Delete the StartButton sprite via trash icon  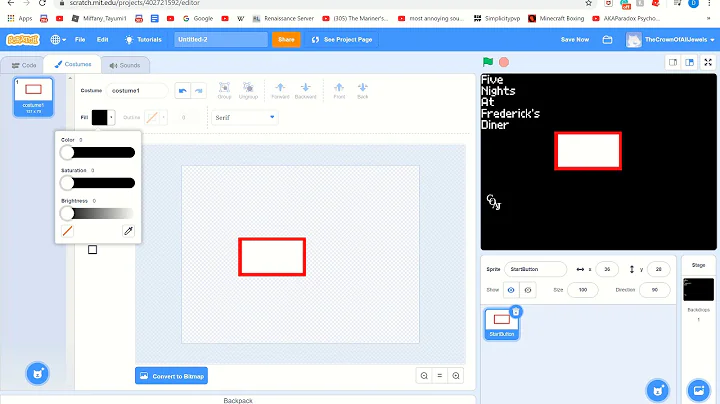(x=516, y=312)
